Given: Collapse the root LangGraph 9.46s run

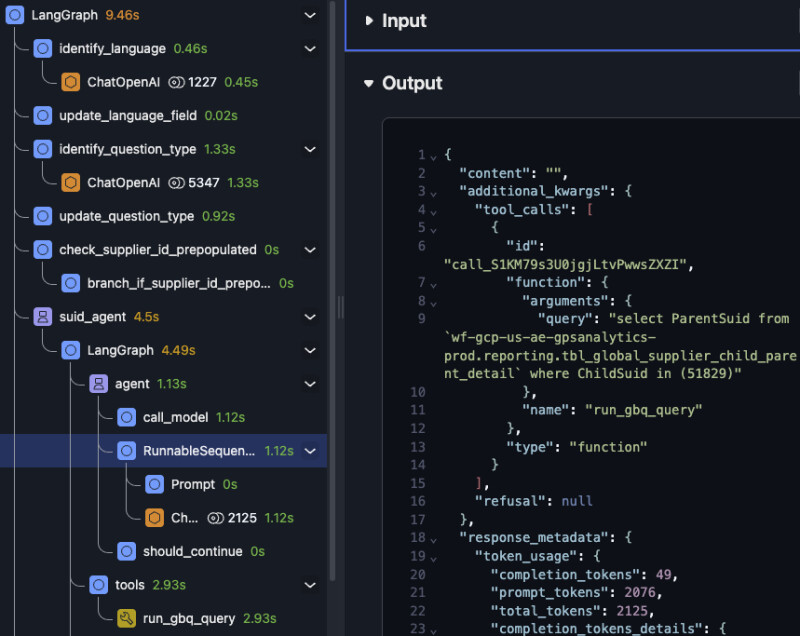Looking at the screenshot, I should point(309,15).
